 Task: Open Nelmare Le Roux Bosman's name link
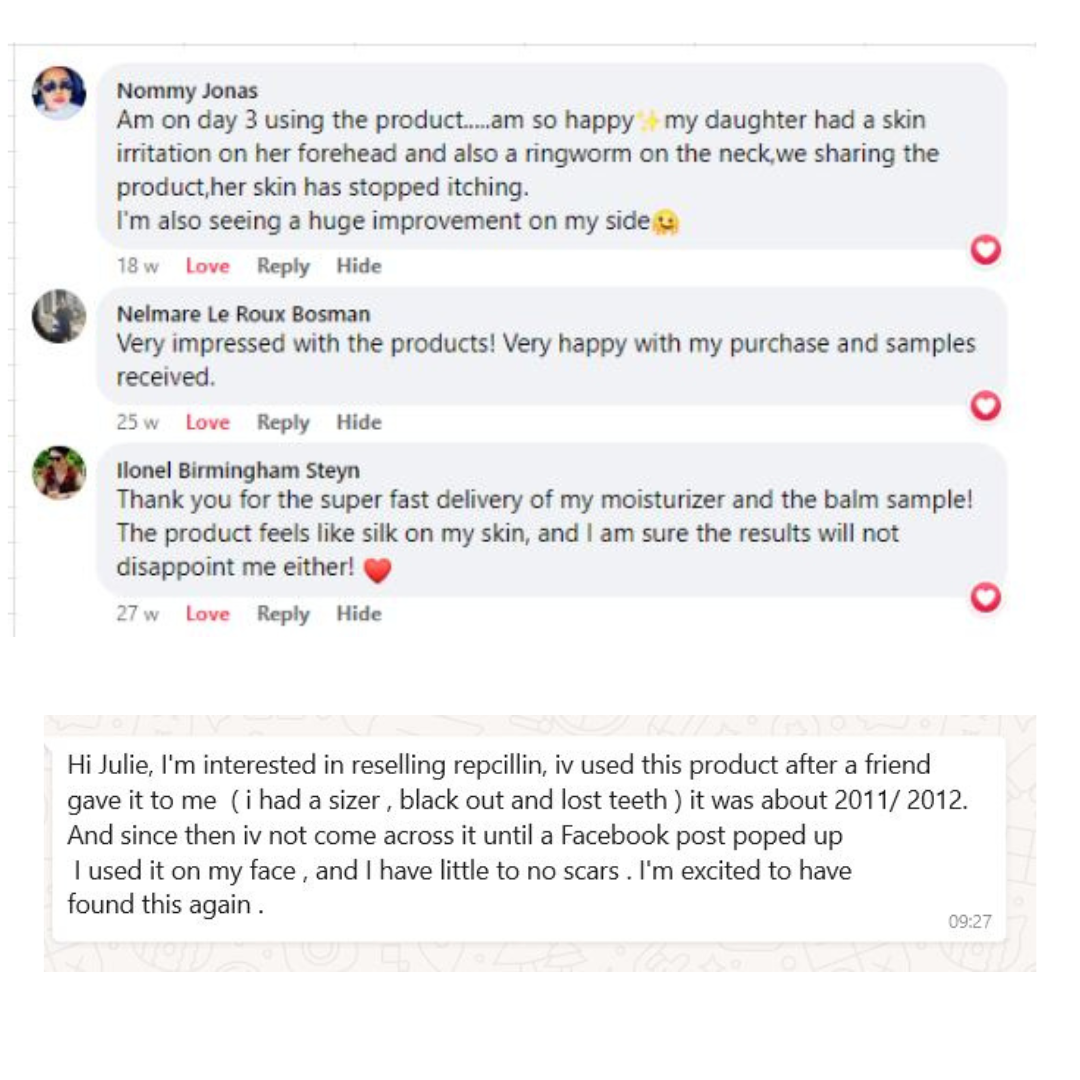(x=243, y=314)
